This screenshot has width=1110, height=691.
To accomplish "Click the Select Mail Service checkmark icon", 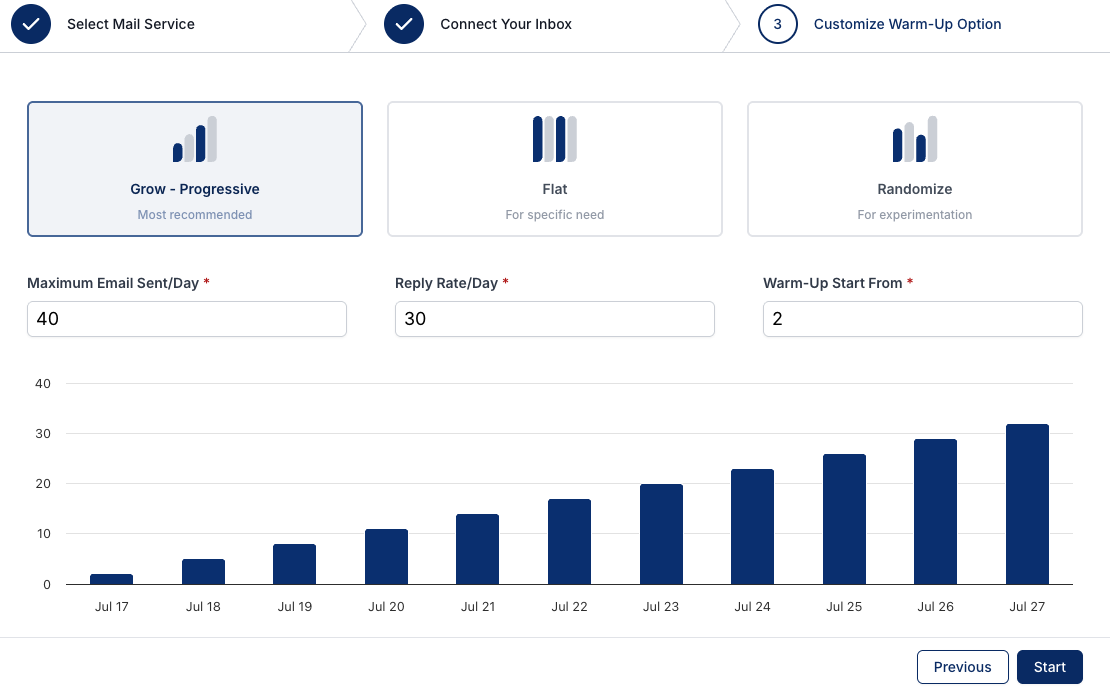I will coord(31,24).
